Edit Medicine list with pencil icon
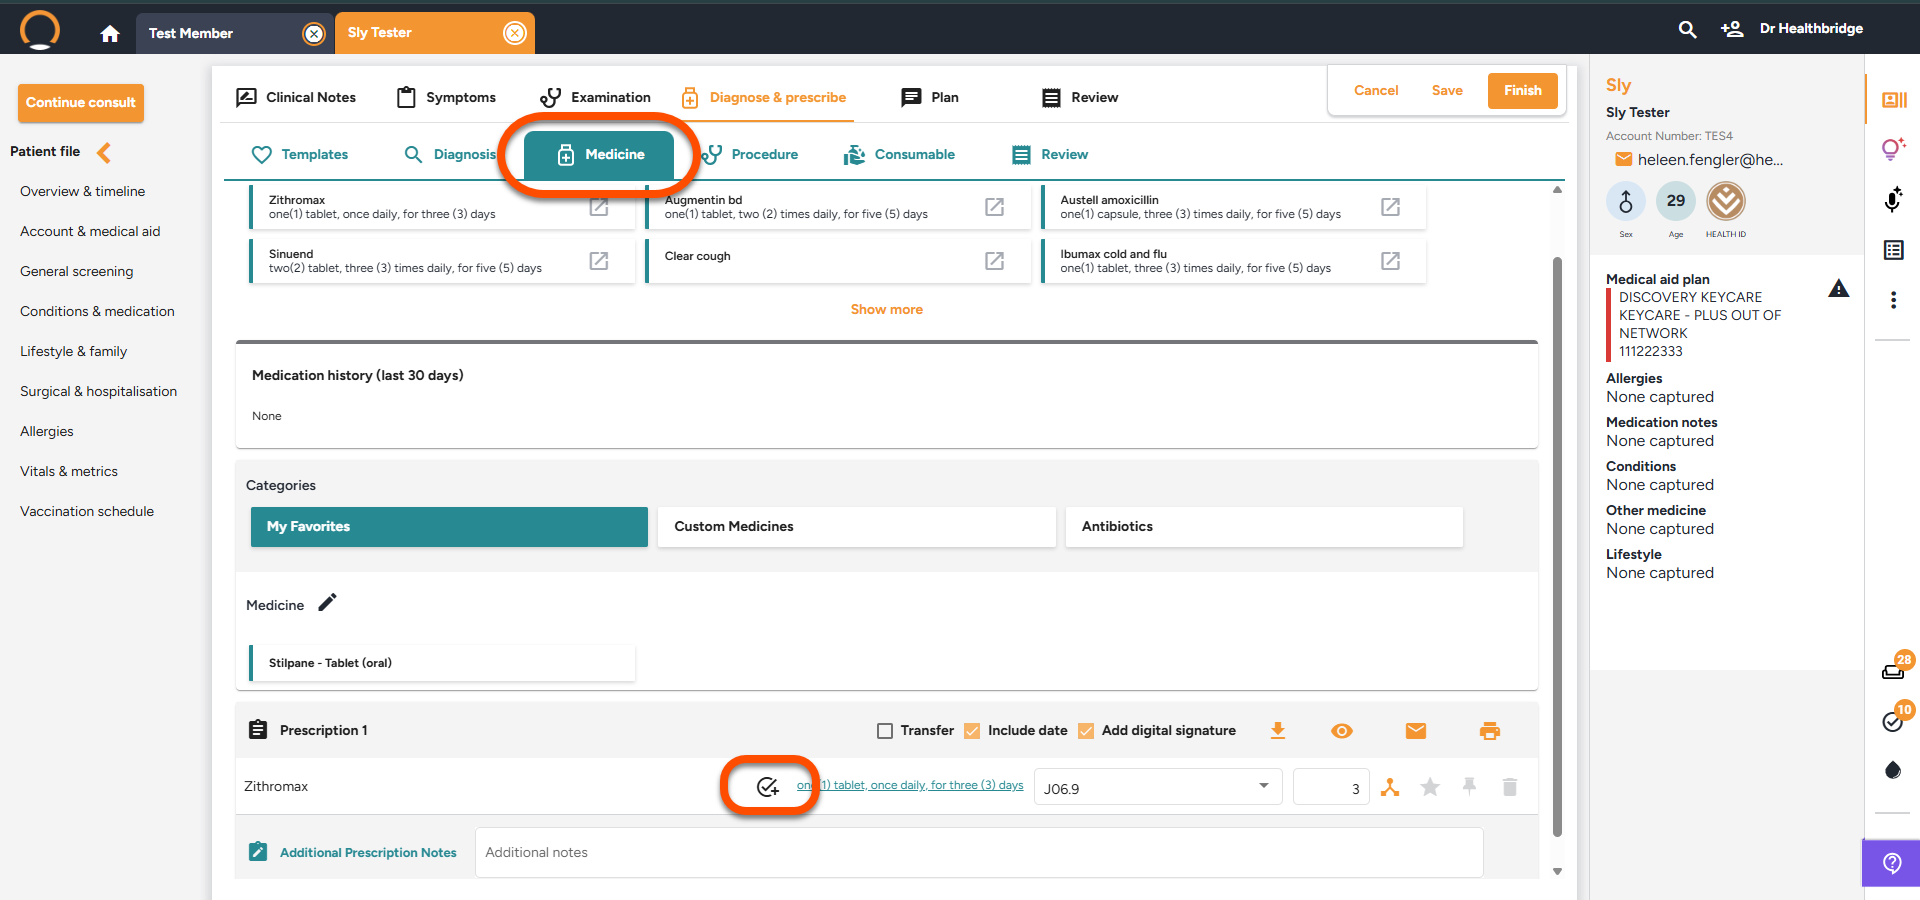Screen dimensions: 1920x900 coord(327,602)
